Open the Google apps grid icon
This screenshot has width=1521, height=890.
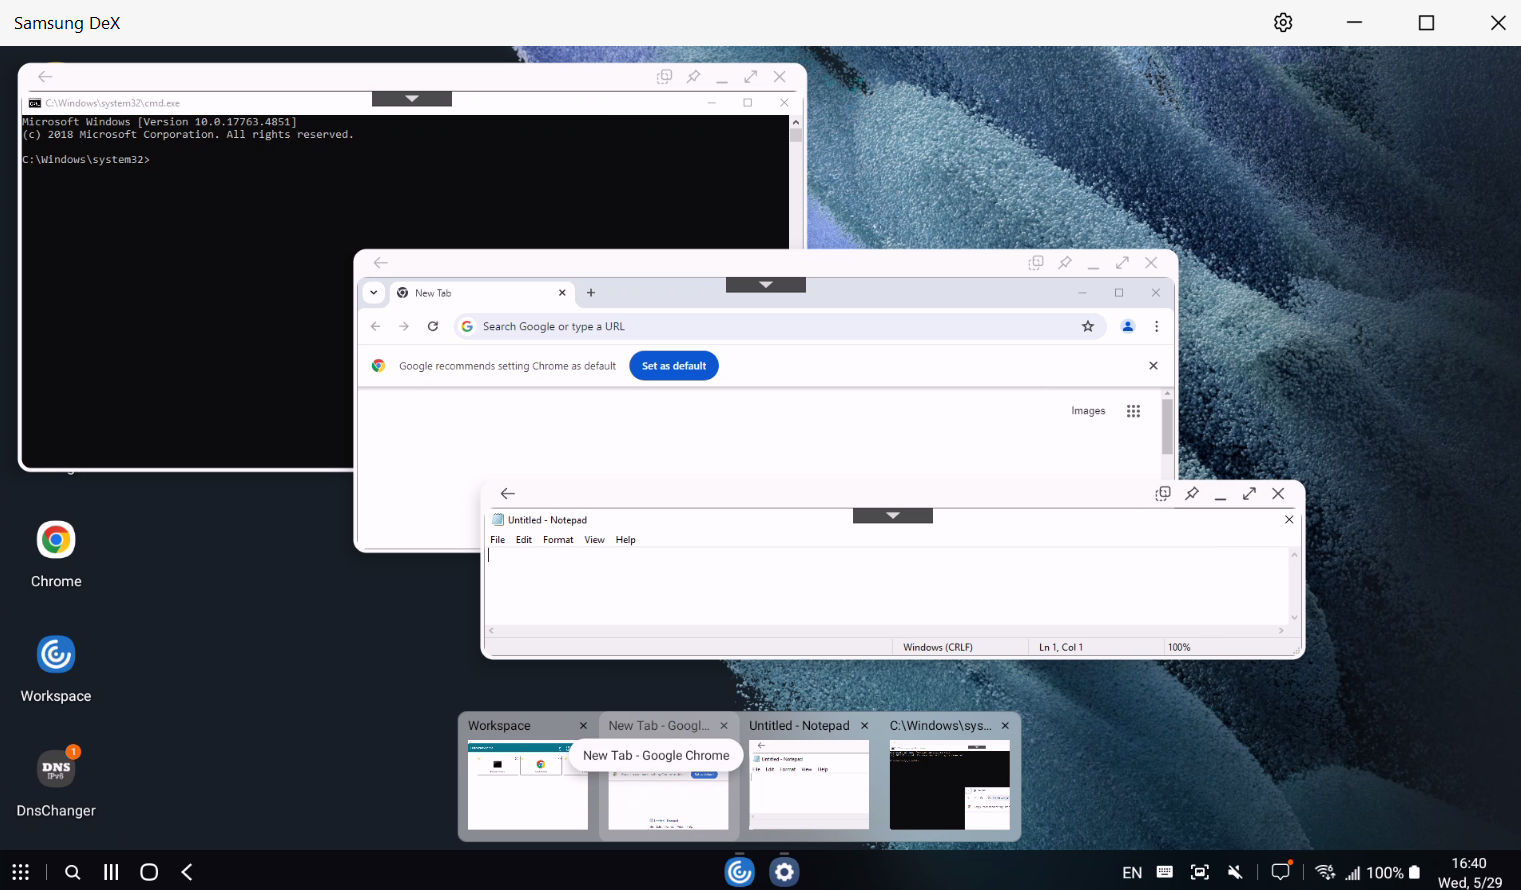point(1133,411)
